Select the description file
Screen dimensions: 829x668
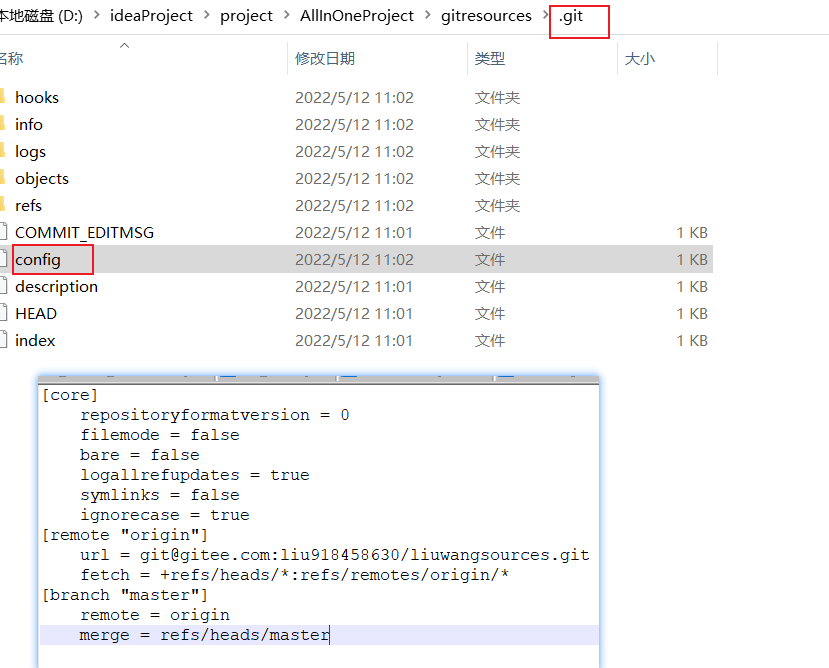click(x=57, y=287)
